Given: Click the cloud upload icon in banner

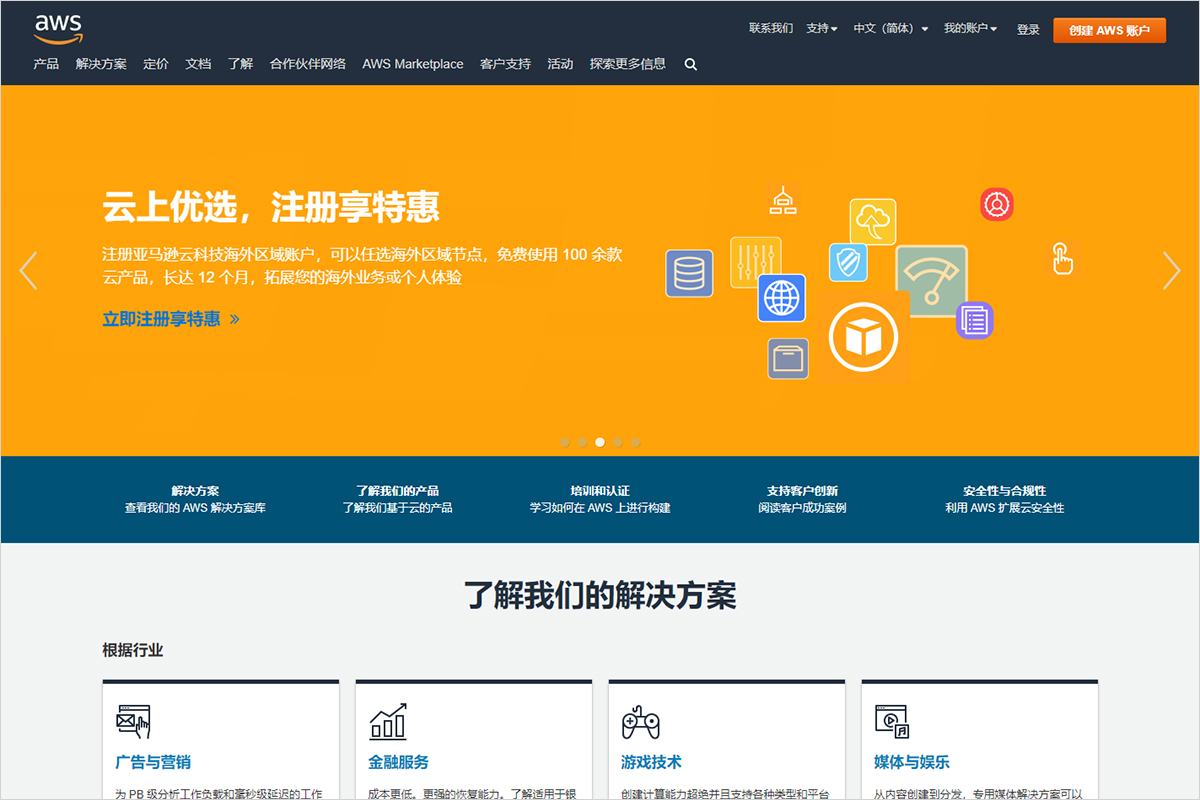Looking at the screenshot, I should tap(873, 222).
